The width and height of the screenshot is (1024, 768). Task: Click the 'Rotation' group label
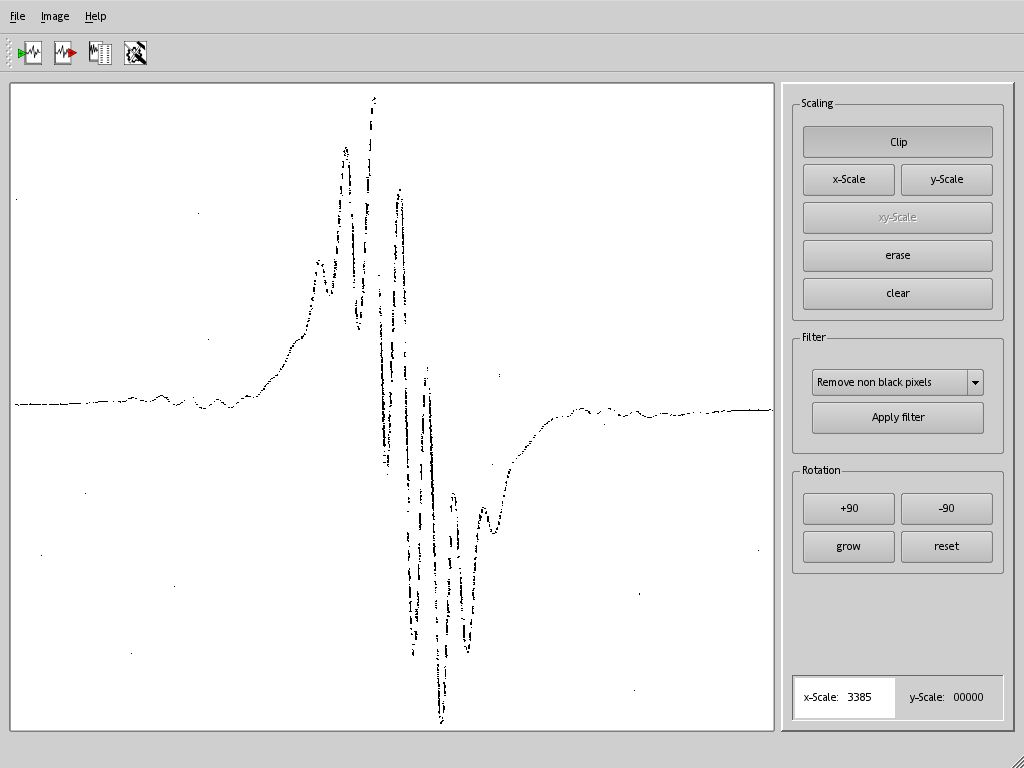[x=821, y=470]
